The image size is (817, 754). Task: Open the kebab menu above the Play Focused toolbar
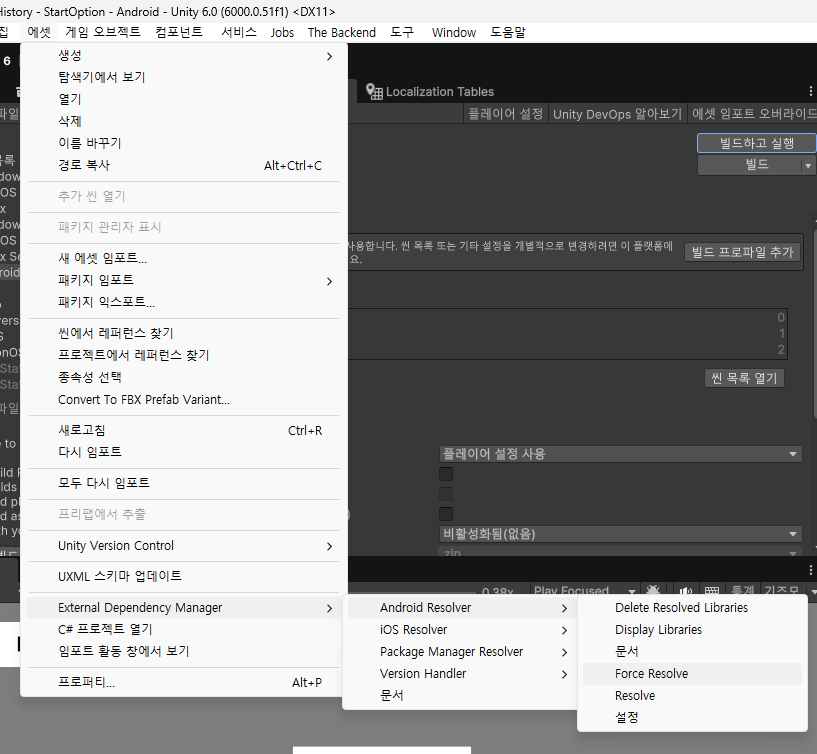click(810, 569)
